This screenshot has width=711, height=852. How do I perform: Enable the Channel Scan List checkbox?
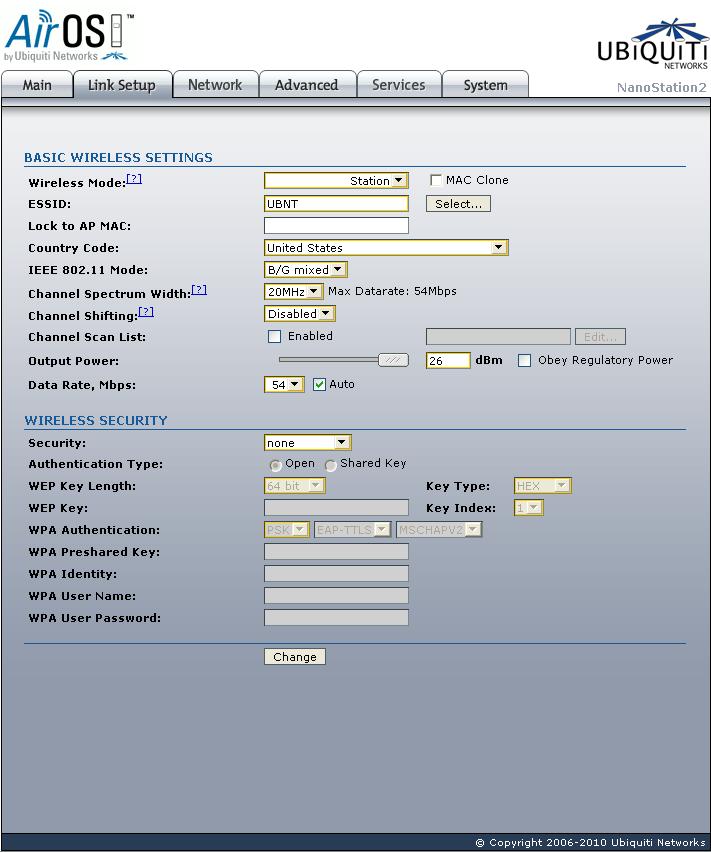coord(274,336)
